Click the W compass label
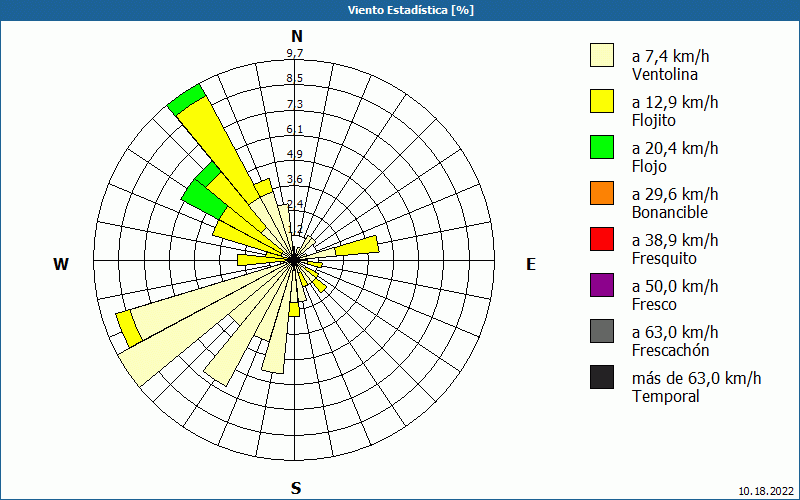The height and width of the screenshot is (500, 800). tap(61, 264)
